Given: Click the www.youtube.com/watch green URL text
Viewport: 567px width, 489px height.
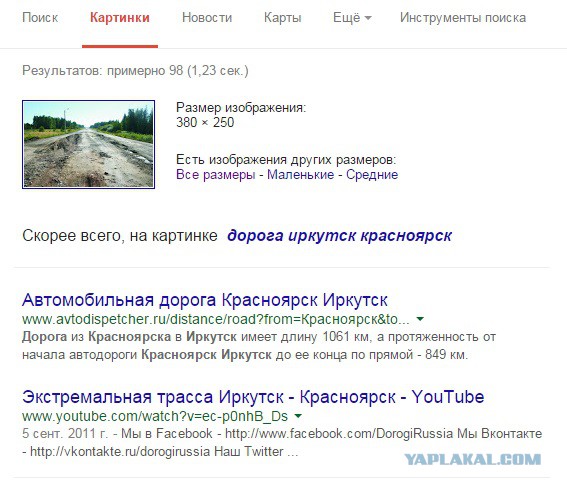Looking at the screenshot, I should 155,416.
